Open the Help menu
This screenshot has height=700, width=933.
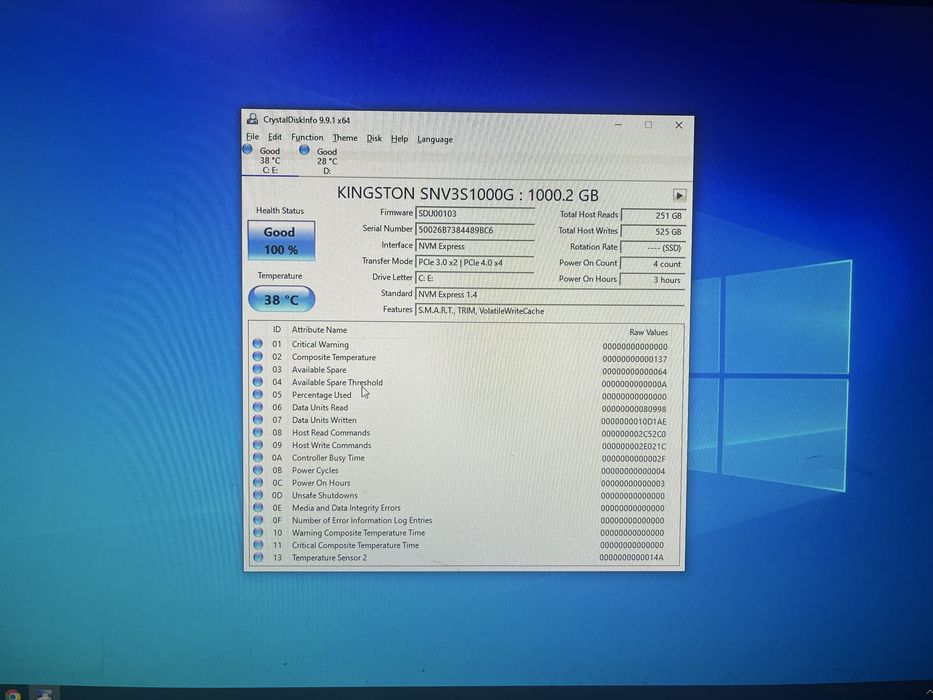point(399,139)
